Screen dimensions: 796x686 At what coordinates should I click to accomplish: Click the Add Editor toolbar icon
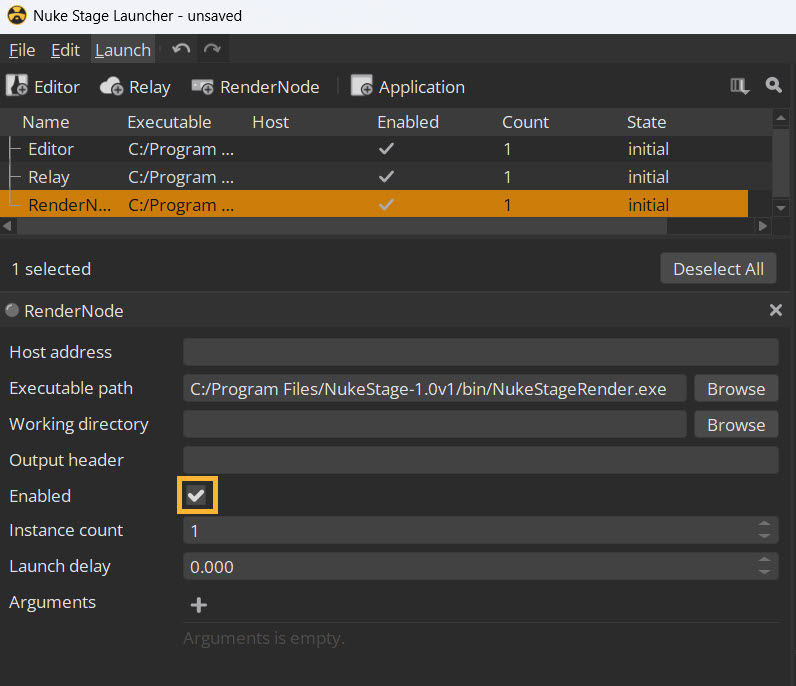click(18, 87)
